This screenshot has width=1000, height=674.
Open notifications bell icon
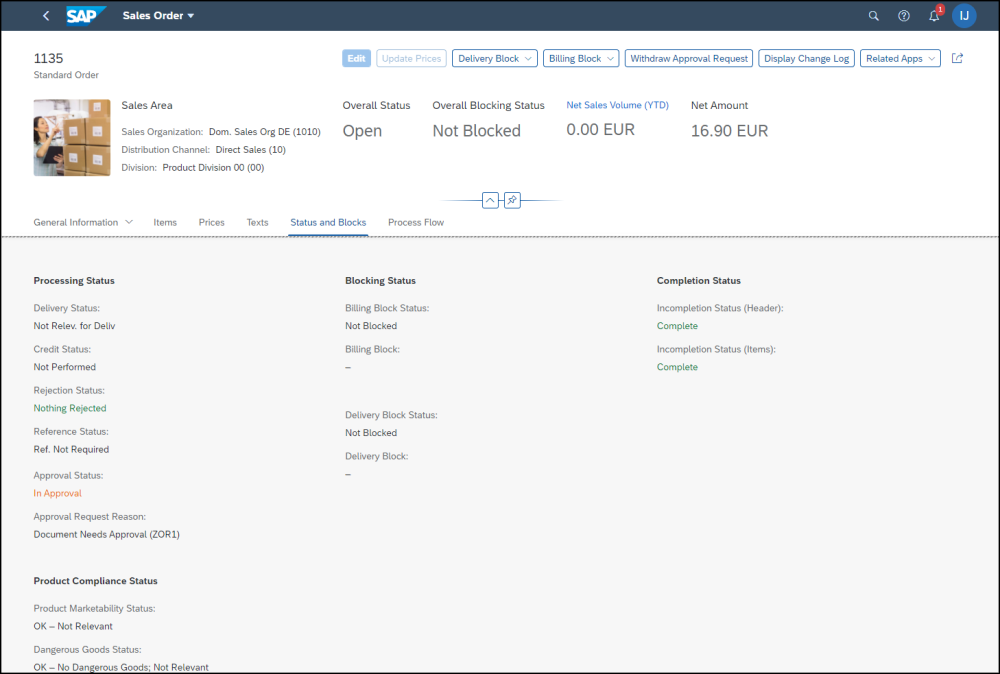coord(934,16)
